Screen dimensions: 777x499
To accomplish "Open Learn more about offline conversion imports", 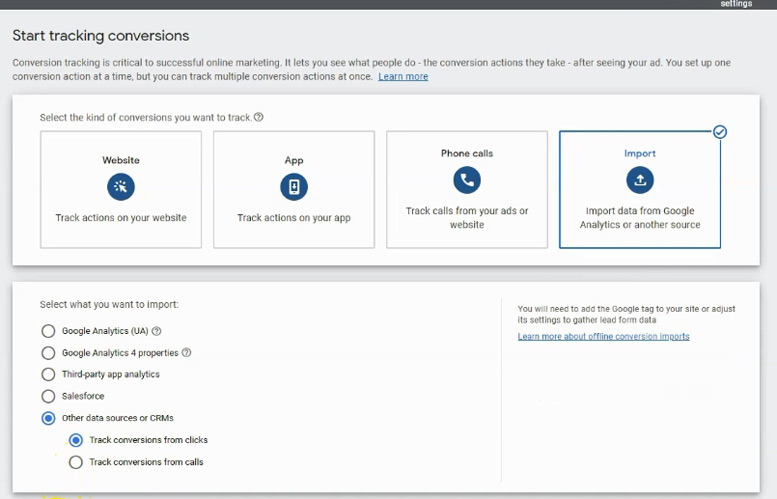I will (604, 336).
